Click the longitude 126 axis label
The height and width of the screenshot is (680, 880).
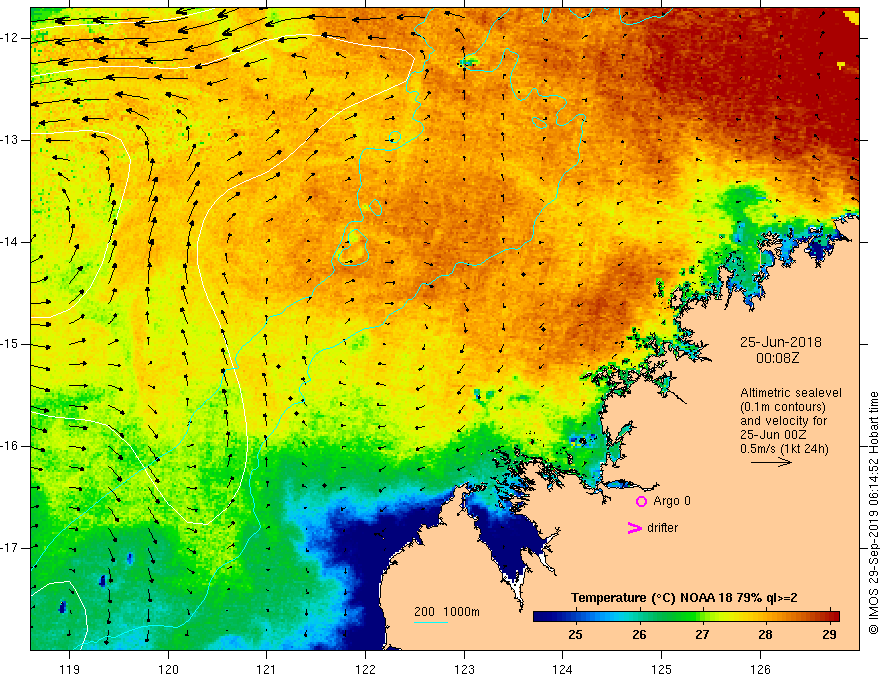coord(760,669)
